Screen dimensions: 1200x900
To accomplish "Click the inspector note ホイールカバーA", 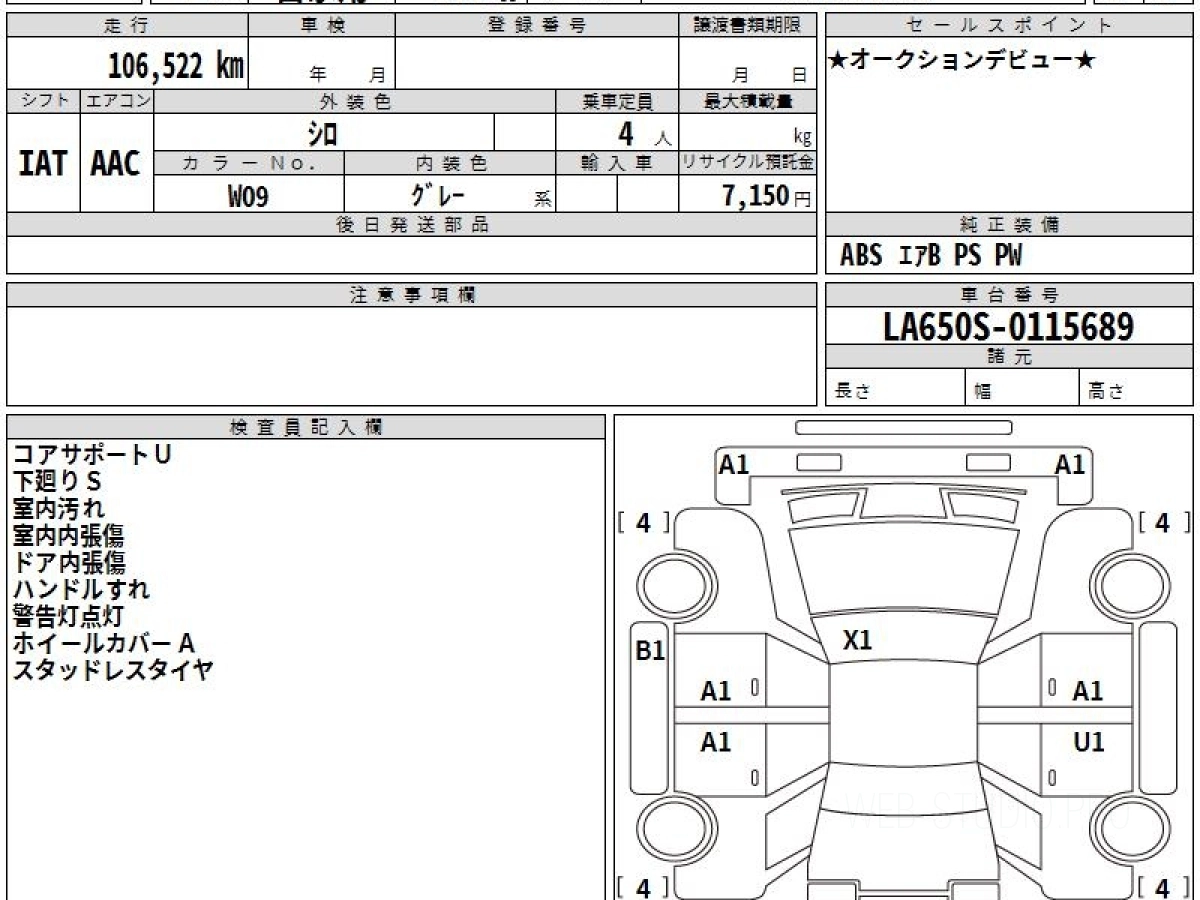I will tap(103, 643).
